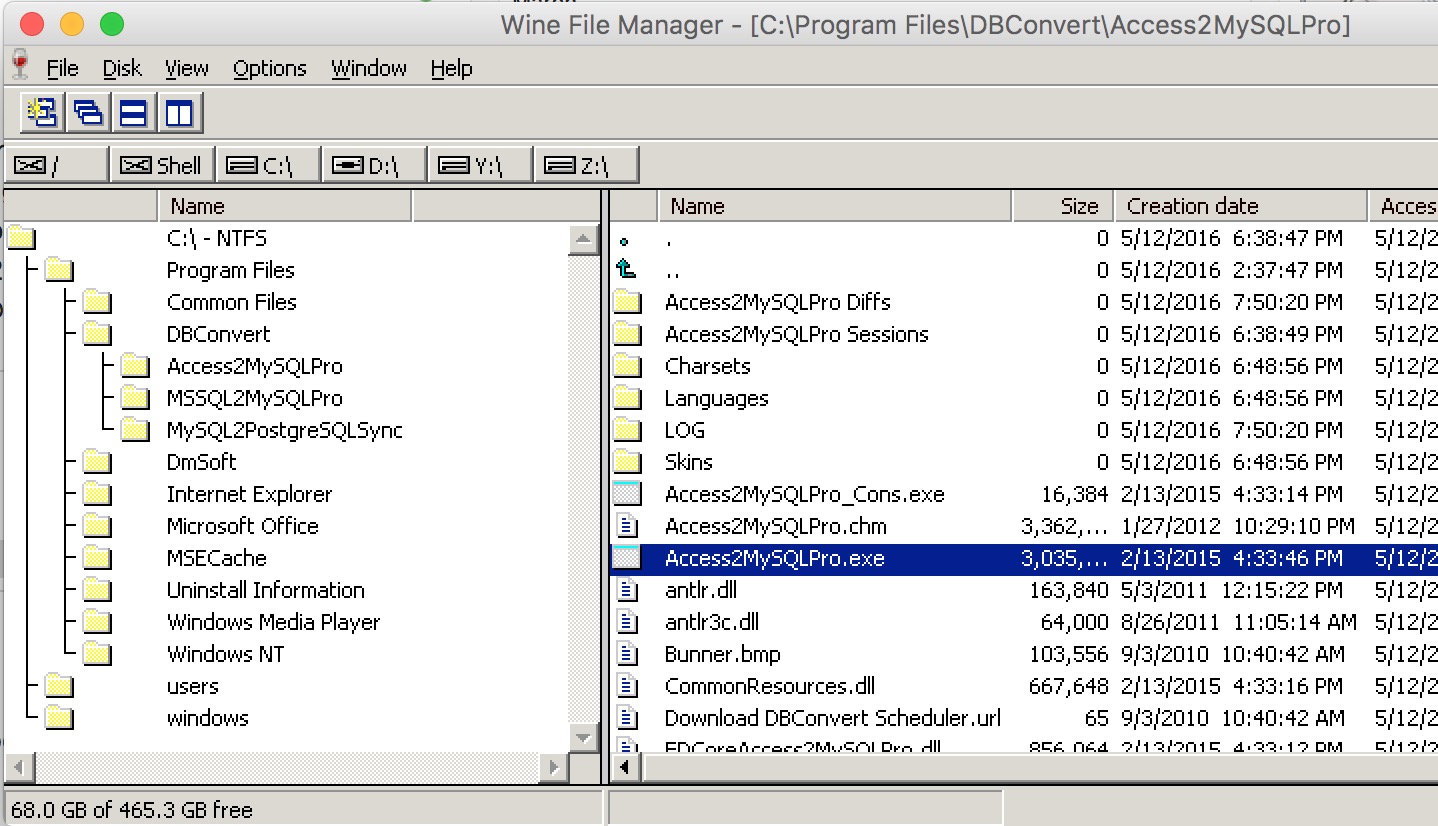Click the 3,035,... size of Access2MySQLPro.exe
This screenshot has width=1438, height=826.
[1064, 558]
